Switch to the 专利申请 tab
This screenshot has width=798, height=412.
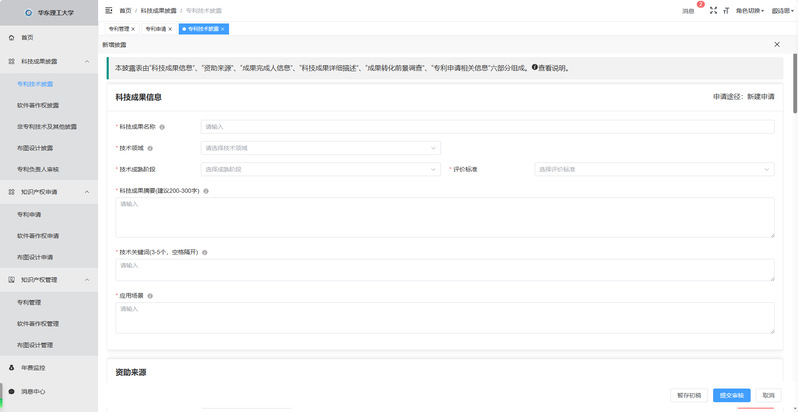[x=155, y=29]
